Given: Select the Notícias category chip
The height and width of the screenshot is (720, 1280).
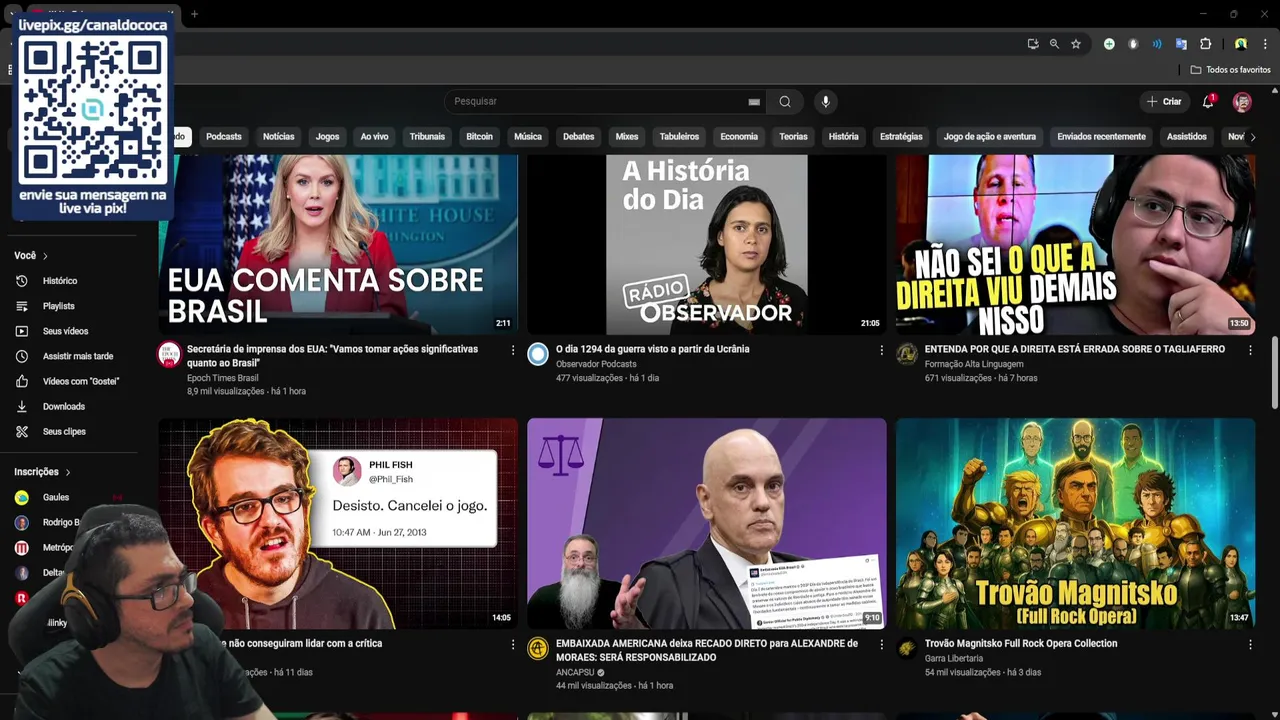Looking at the screenshot, I should click(x=278, y=137).
